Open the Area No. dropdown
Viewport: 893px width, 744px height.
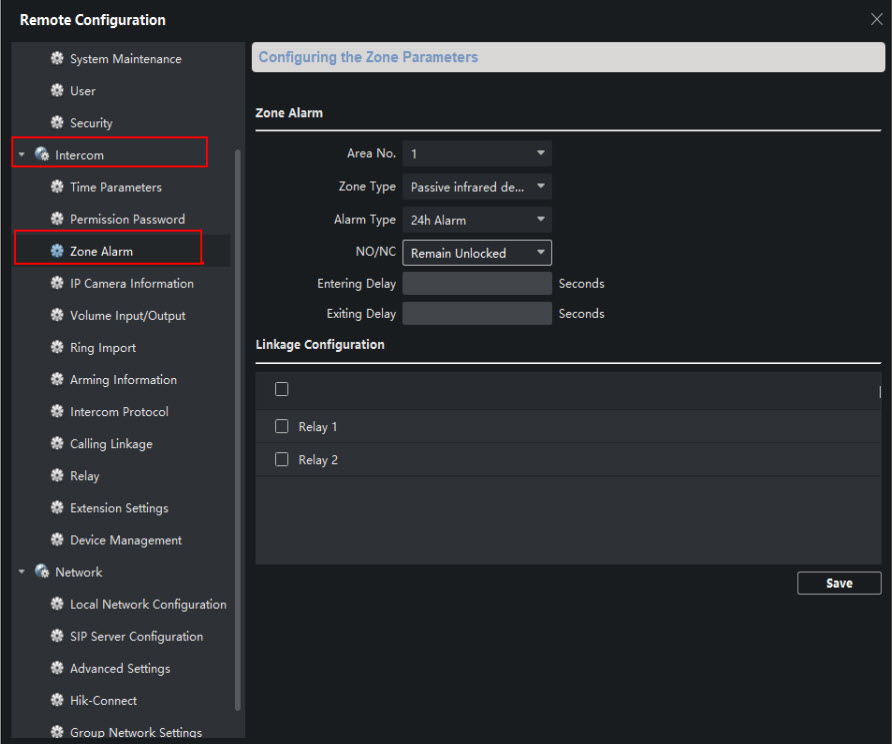pyautogui.click(x=477, y=154)
